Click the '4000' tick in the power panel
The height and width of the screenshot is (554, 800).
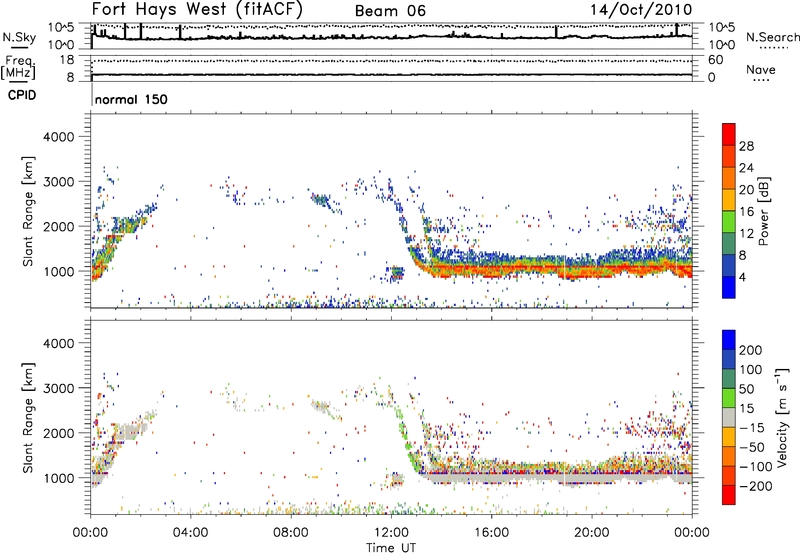pos(58,137)
